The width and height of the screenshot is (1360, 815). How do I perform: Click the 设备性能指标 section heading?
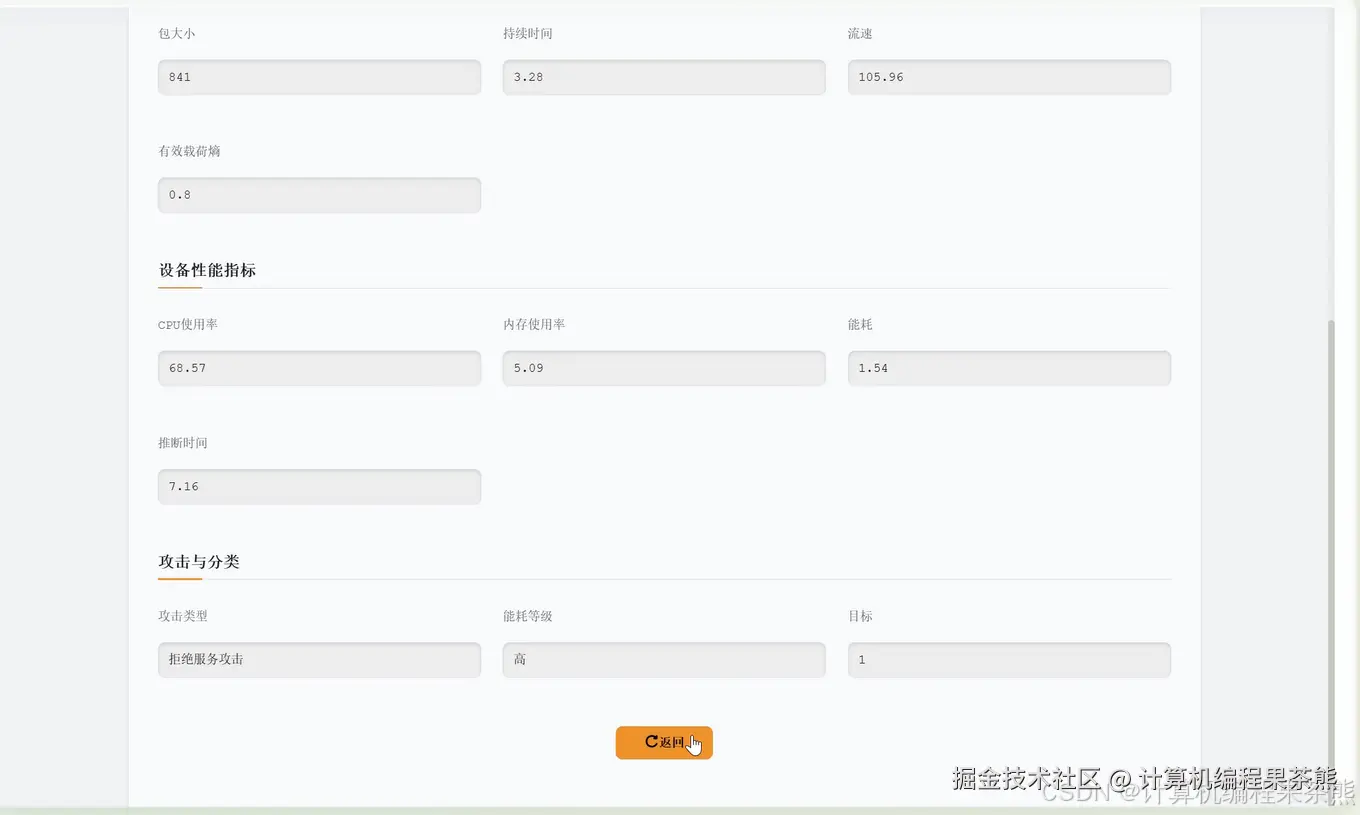click(207, 270)
